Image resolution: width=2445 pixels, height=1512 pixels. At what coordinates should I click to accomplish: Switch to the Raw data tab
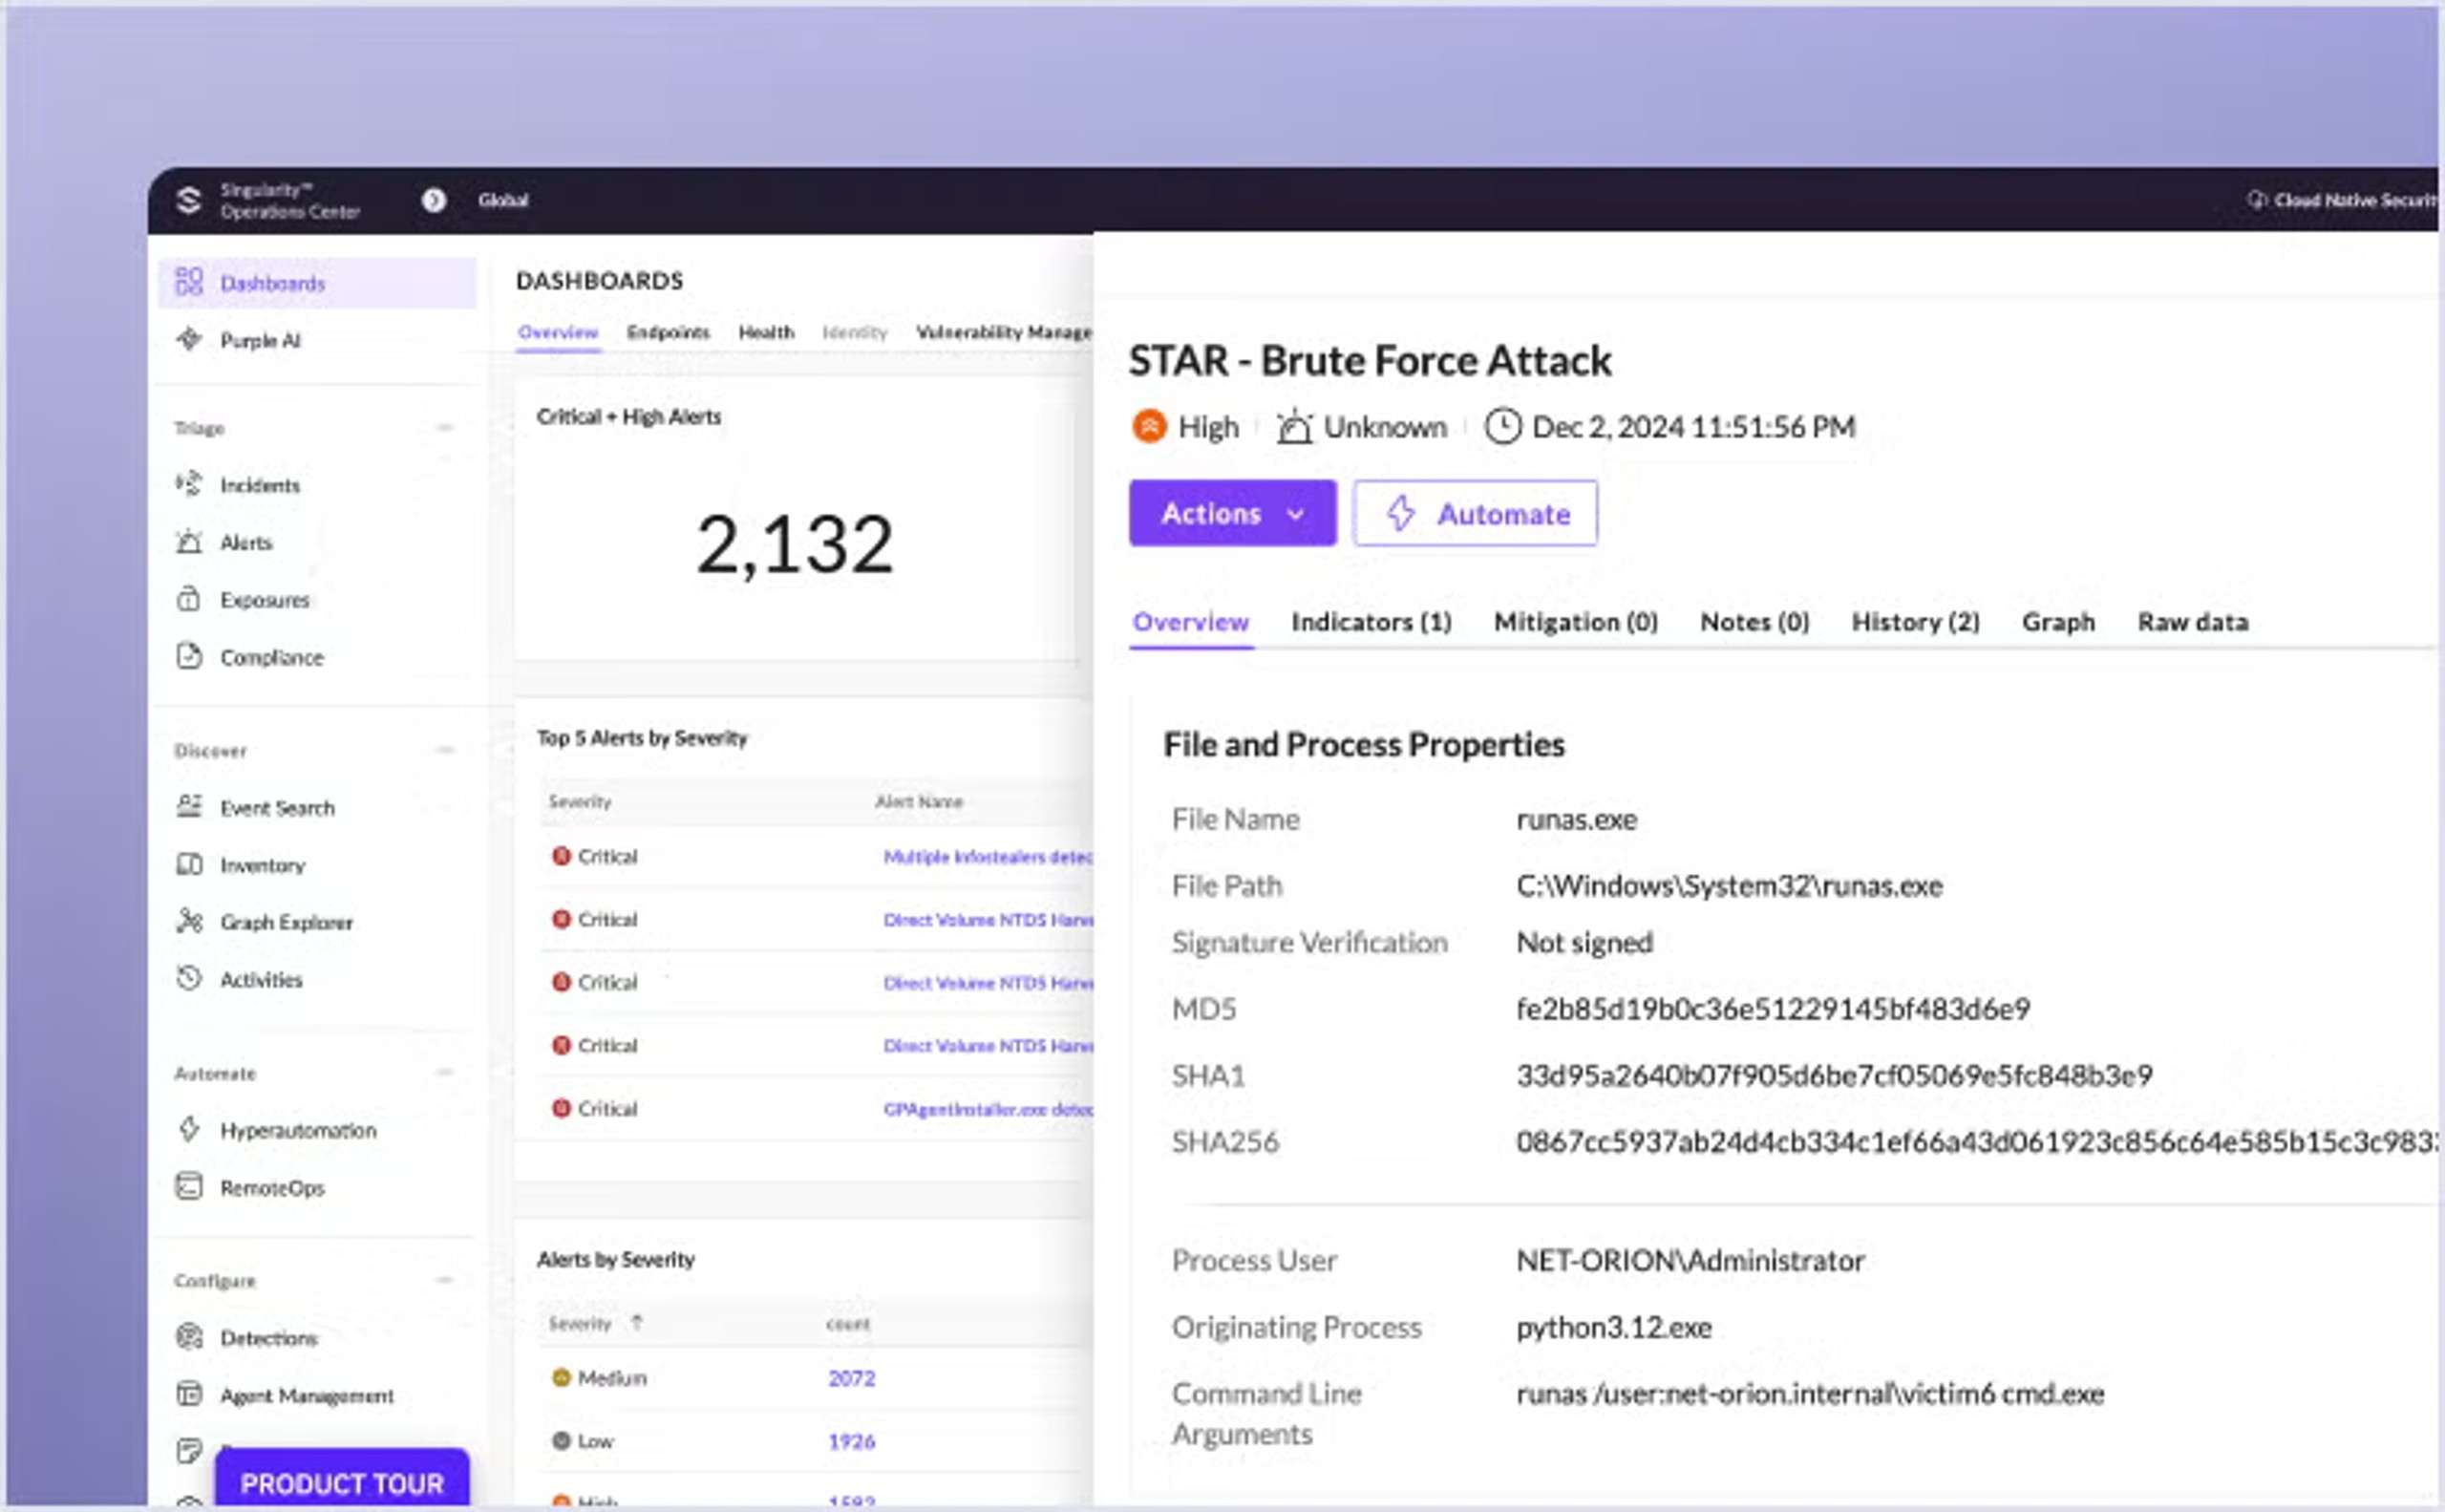pyautogui.click(x=2192, y=621)
